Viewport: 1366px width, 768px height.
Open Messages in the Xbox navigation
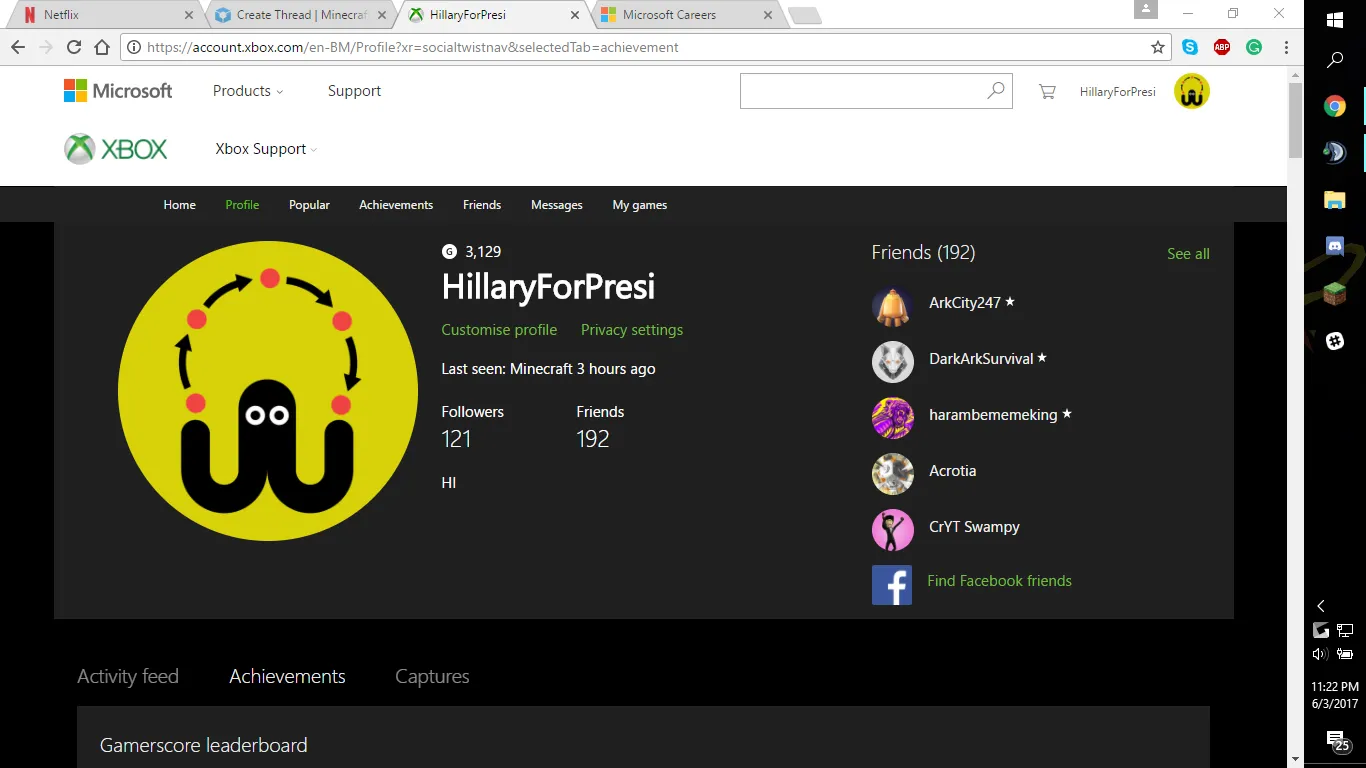pyautogui.click(x=557, y=205)
